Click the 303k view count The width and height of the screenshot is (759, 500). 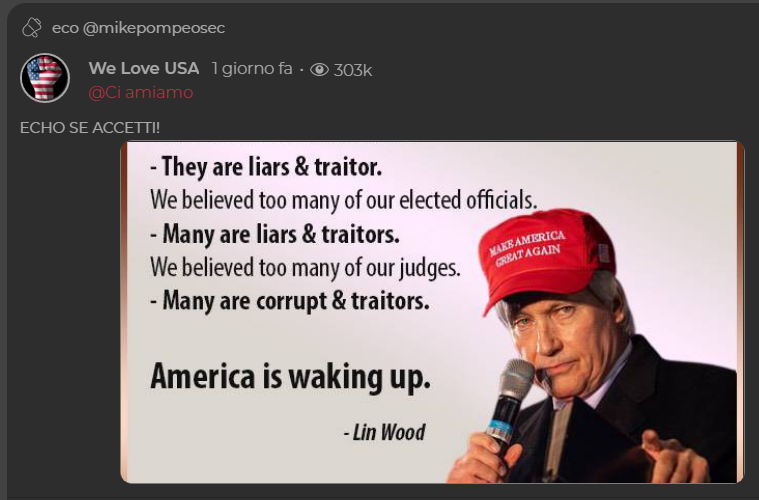click(x=352, y=70)
